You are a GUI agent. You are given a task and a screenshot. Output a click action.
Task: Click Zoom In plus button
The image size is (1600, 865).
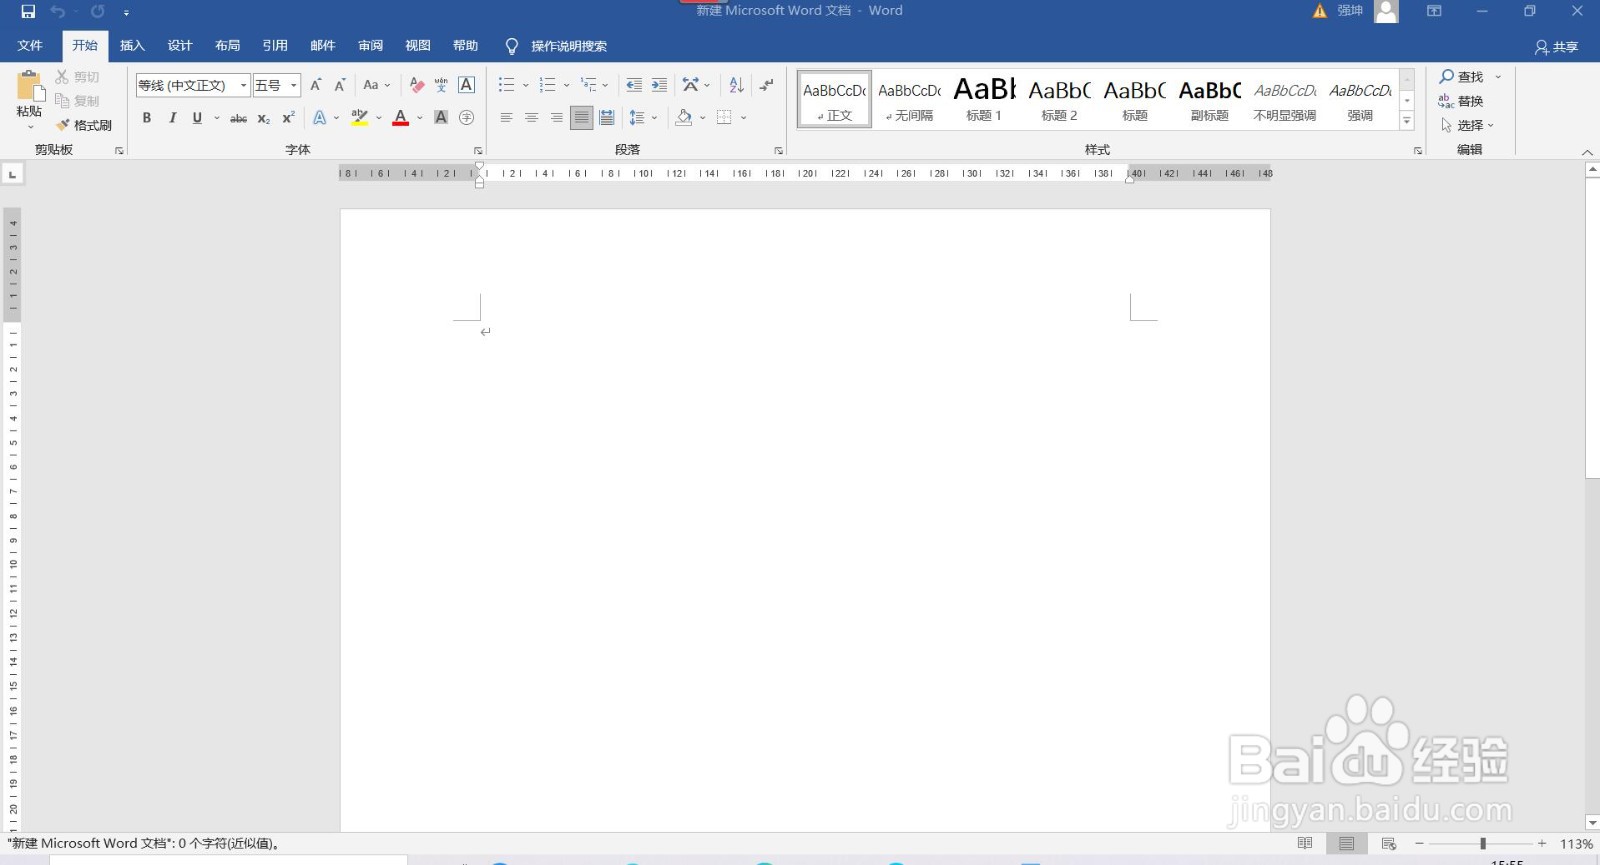click(x=1542, y=844)
